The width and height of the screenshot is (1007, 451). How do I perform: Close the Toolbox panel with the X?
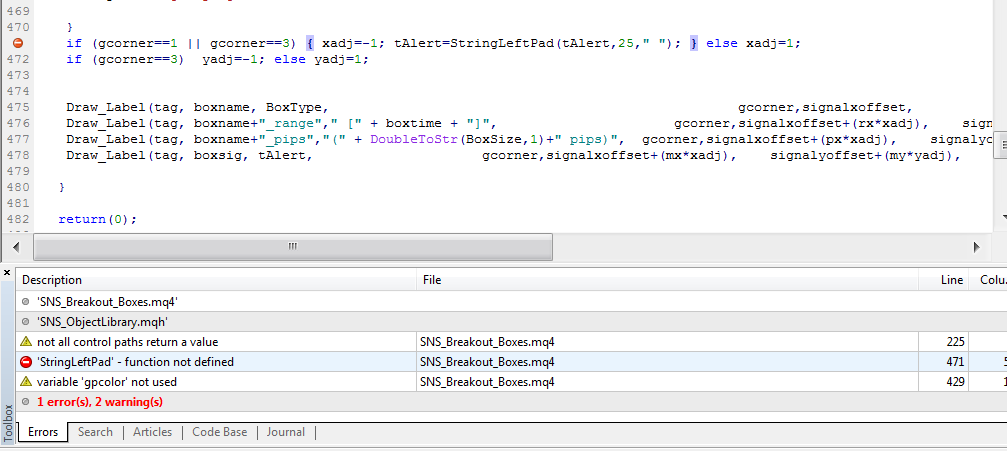(8, 272)
